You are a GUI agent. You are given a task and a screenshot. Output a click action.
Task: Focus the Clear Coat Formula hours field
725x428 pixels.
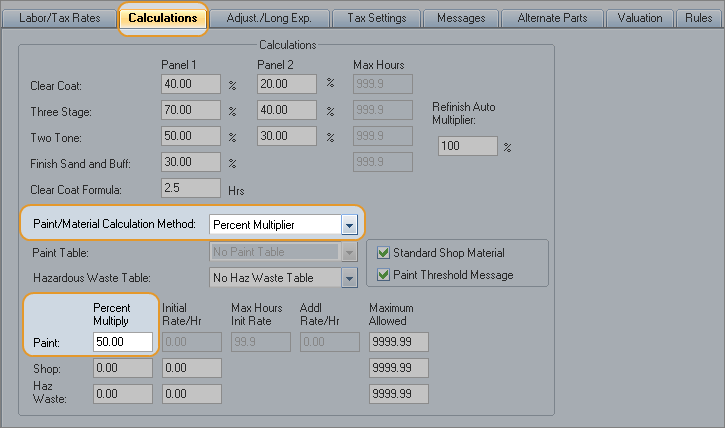191,188
